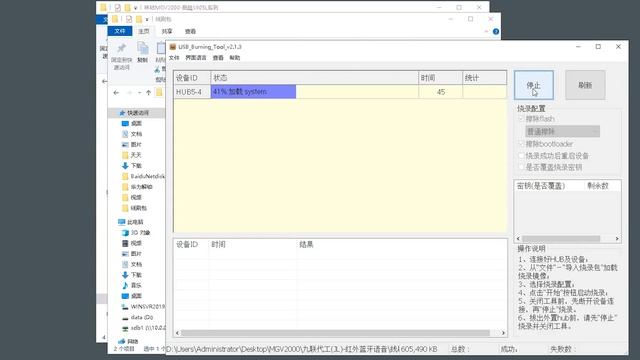Screen dimensions: 640x360
Task: Open the 文件 menu in USB Burning Tool
Action: (174, 58)
